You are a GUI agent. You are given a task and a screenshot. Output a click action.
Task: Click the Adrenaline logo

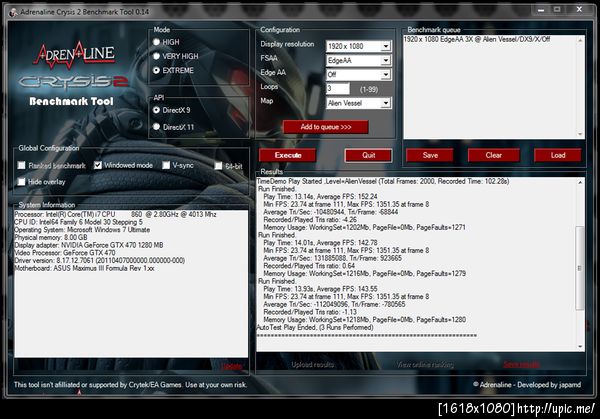(x=75, y=55)
